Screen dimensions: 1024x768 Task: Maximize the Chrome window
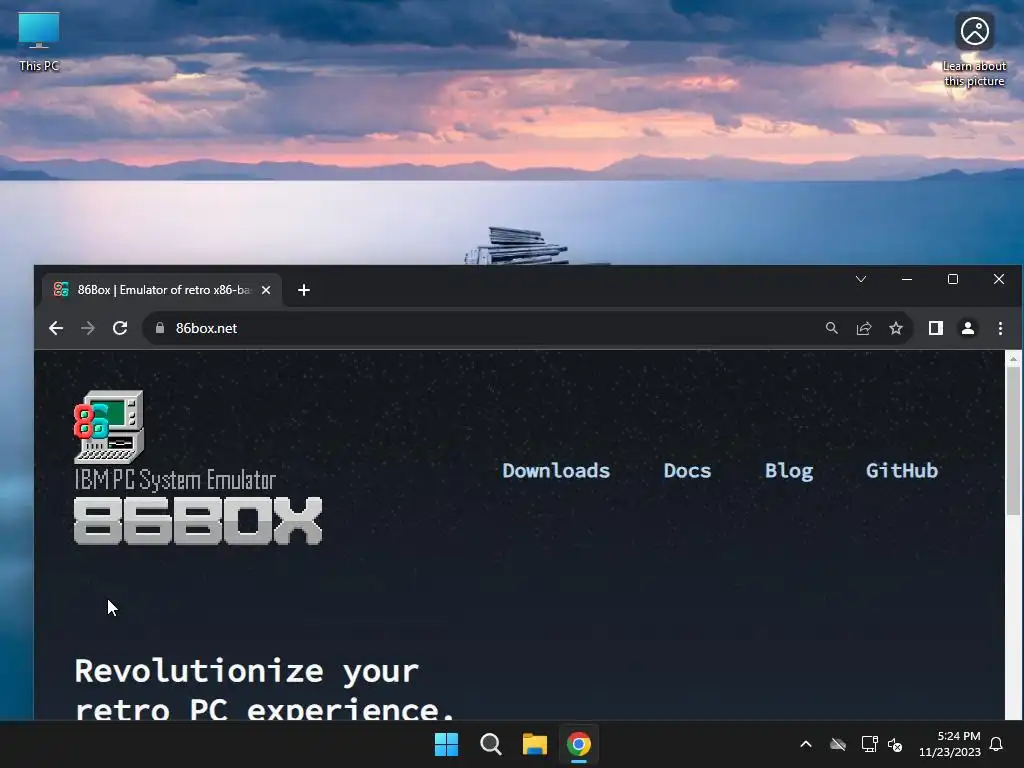[953, 279]
